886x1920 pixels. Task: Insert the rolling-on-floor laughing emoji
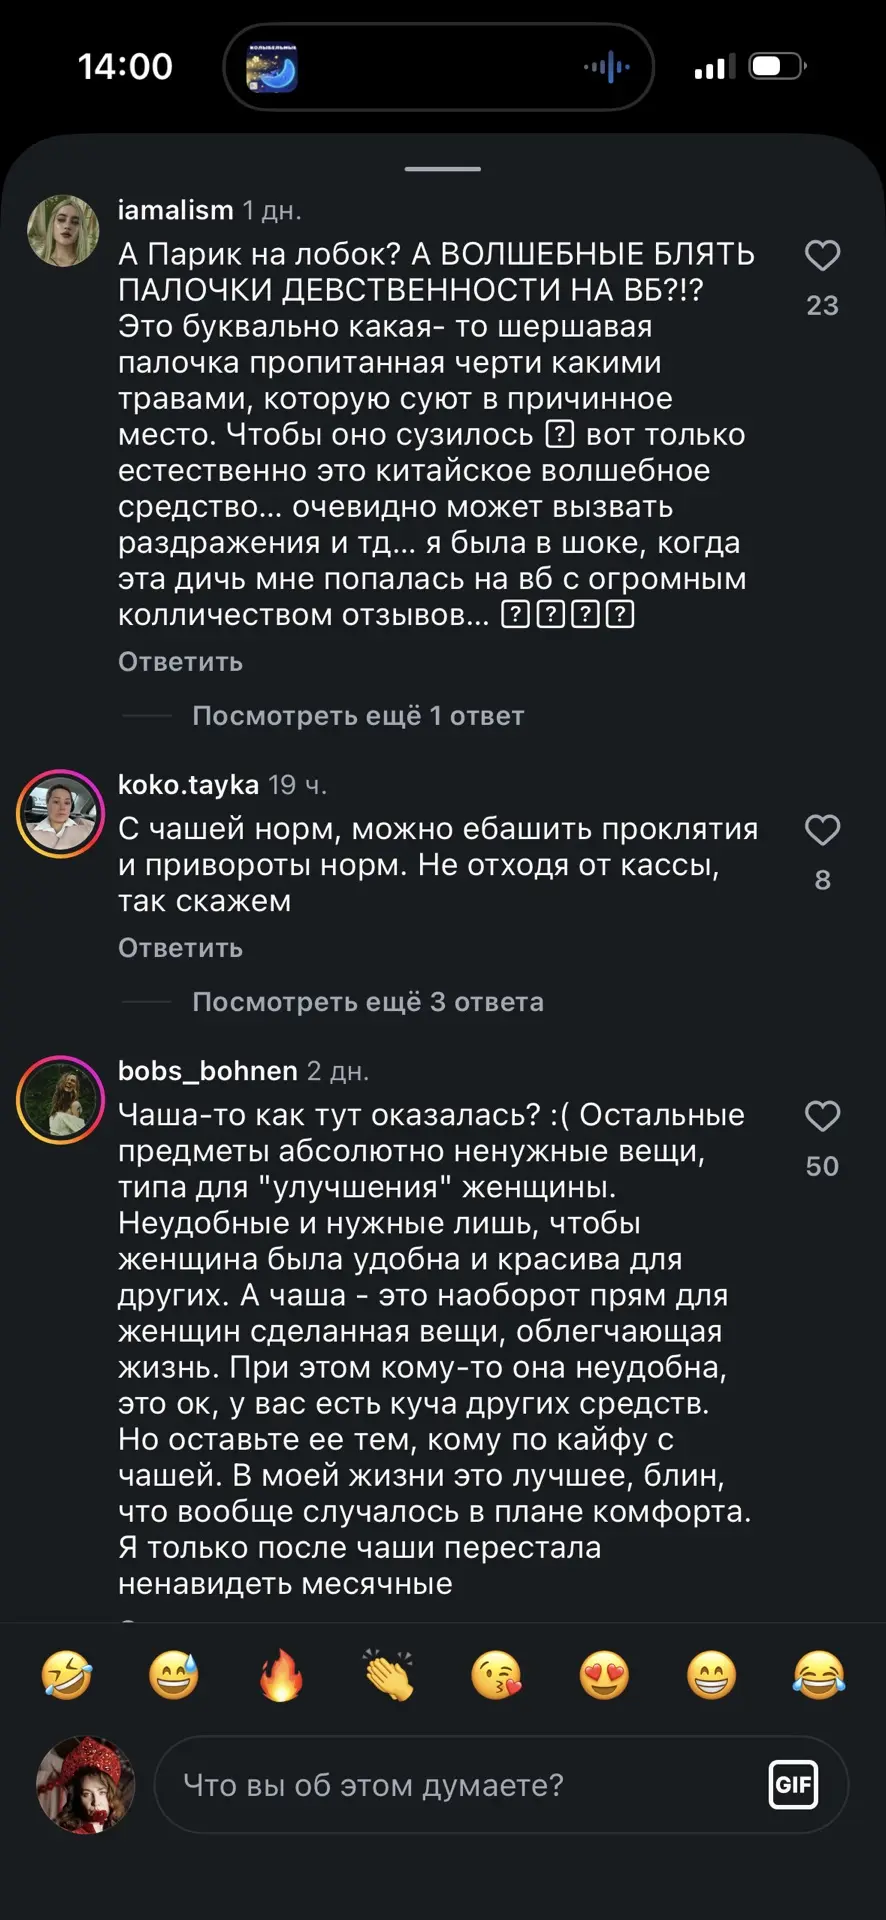(x=66, y=1675)
